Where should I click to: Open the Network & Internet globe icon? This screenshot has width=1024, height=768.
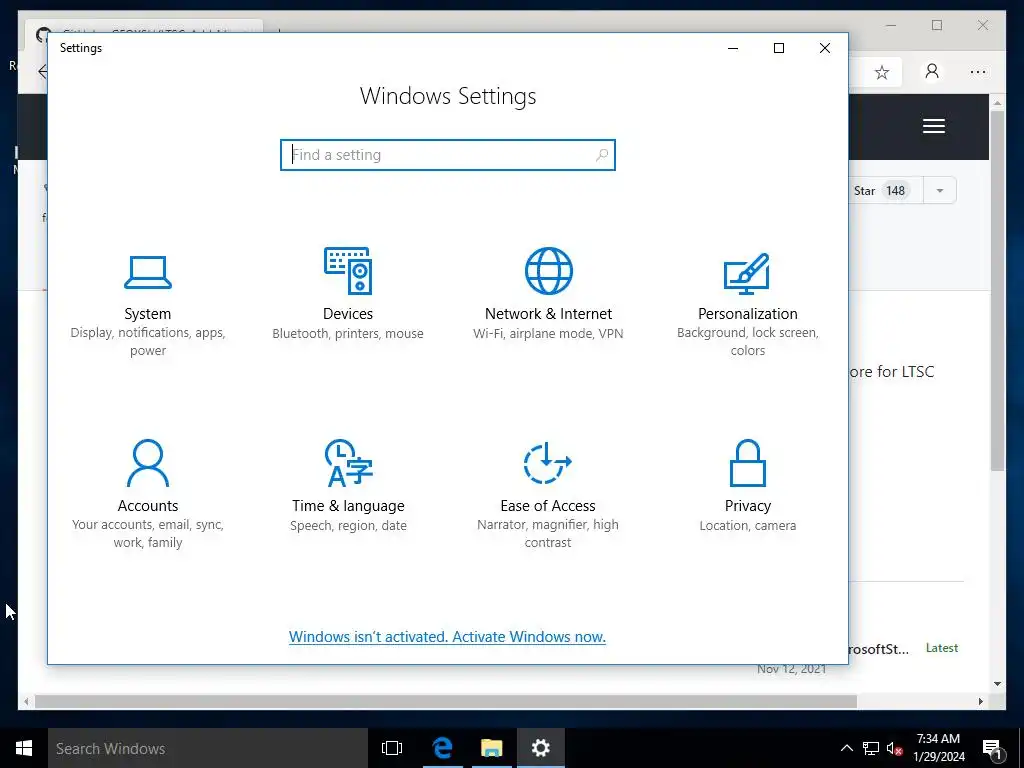549,270
